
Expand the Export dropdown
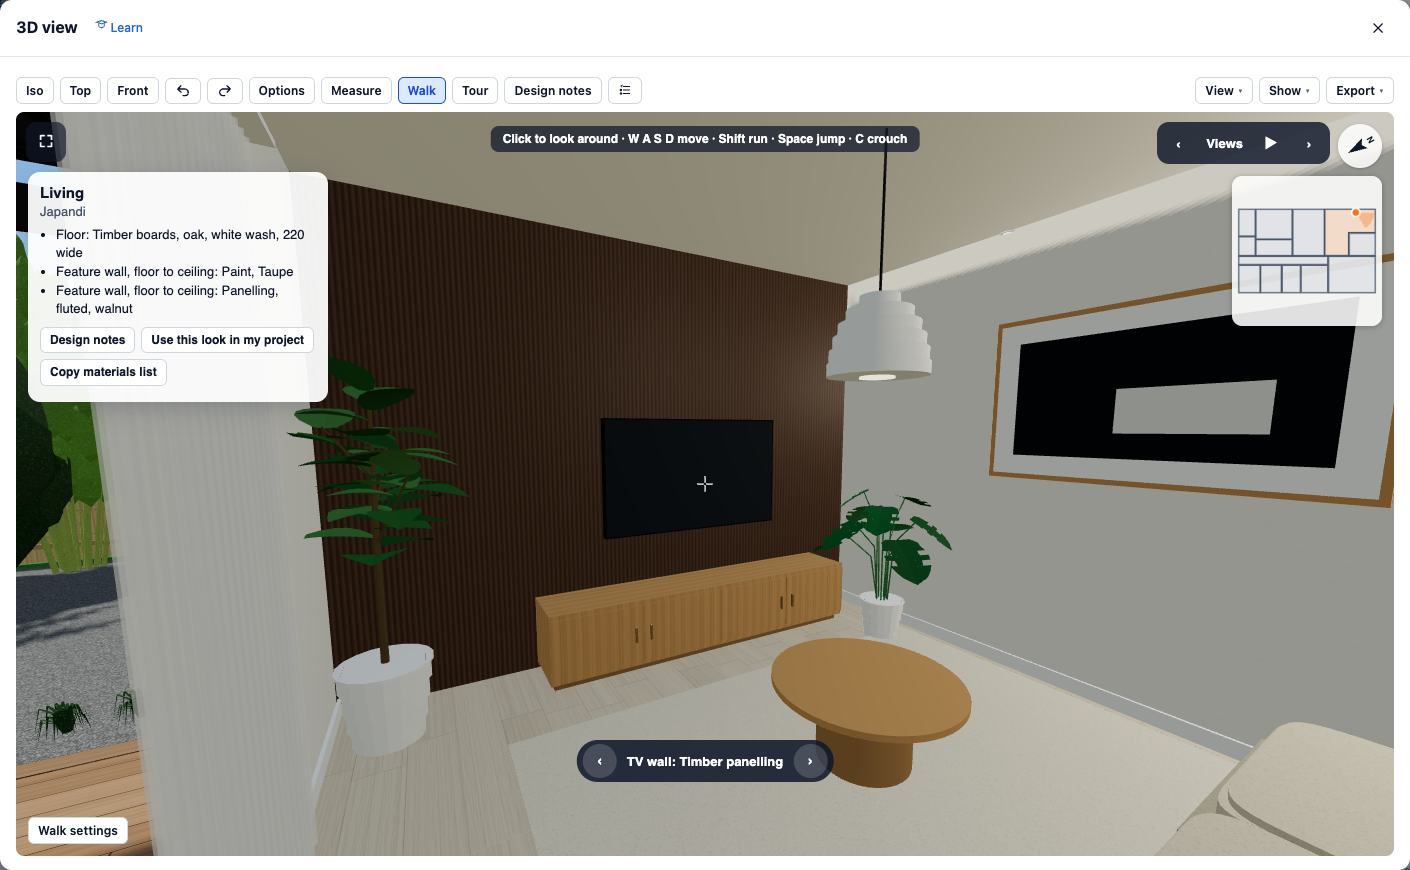1360,91
